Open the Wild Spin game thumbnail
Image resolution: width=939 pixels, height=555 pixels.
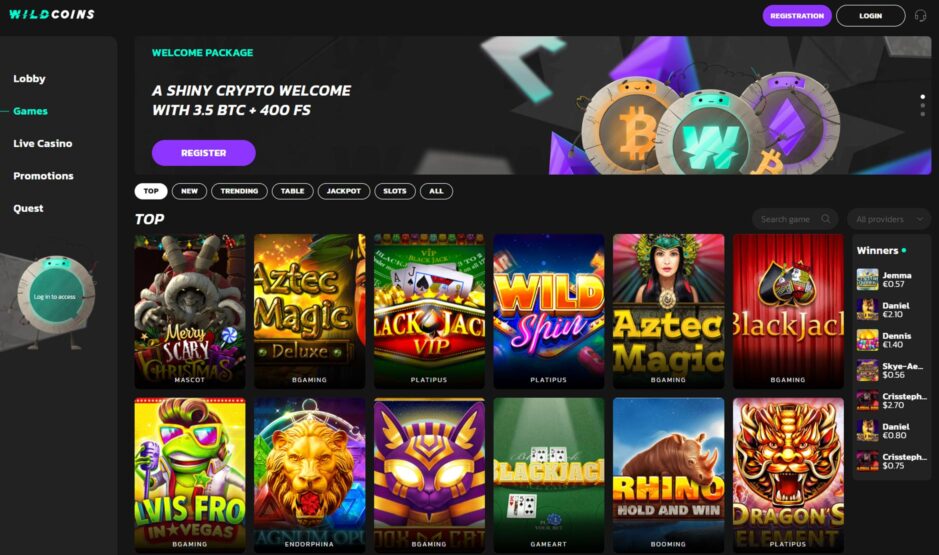(549, 311)
